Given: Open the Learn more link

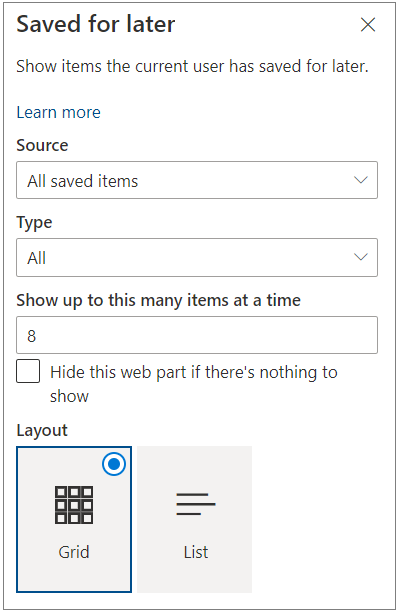Looking at the screenshot, I should coord(58,112).
